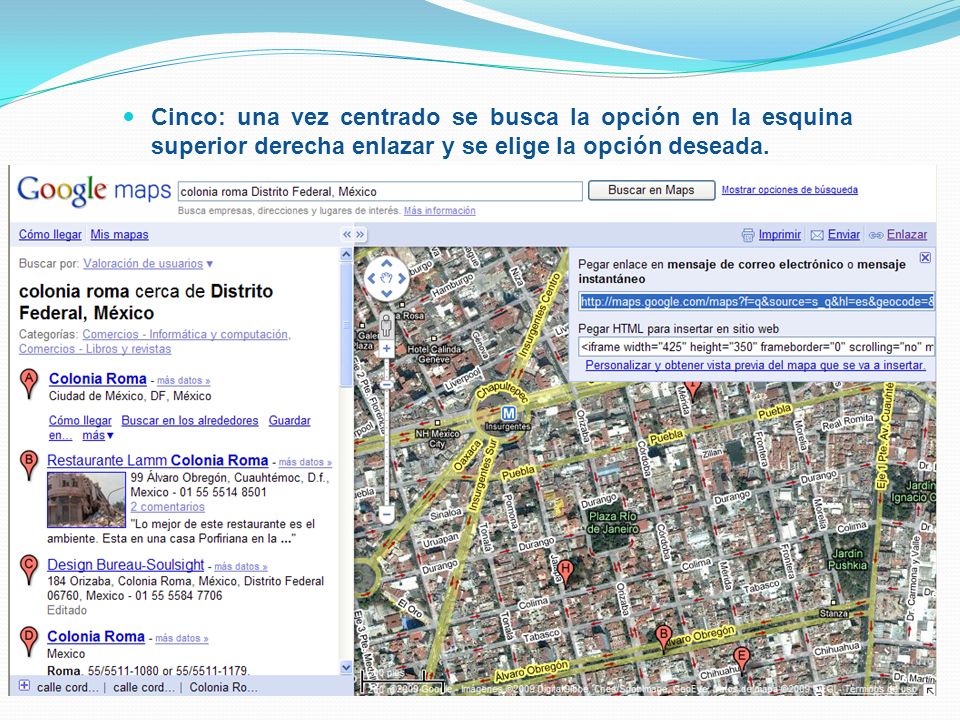Click map marker H near Plaza Río de Janeiro
This screenshot has width=960, height=720.
click(x=566, y=574)
